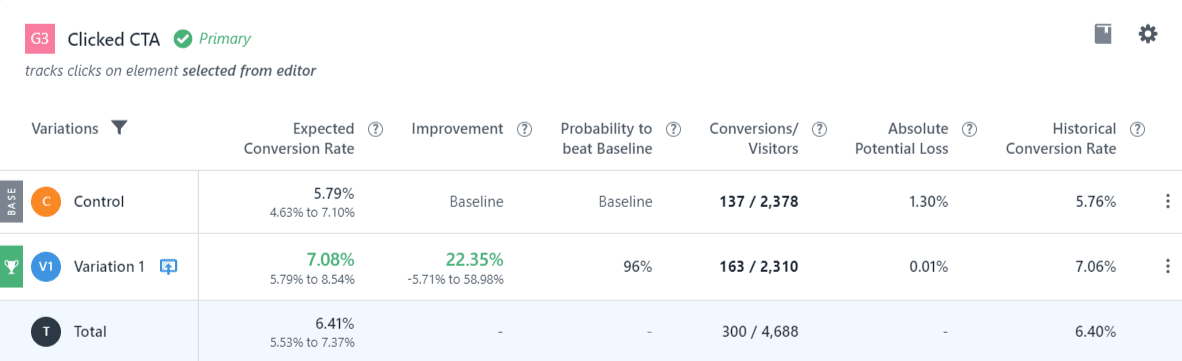
Task: Click the 6.41% total conversion rate
Action: (335, 324)
